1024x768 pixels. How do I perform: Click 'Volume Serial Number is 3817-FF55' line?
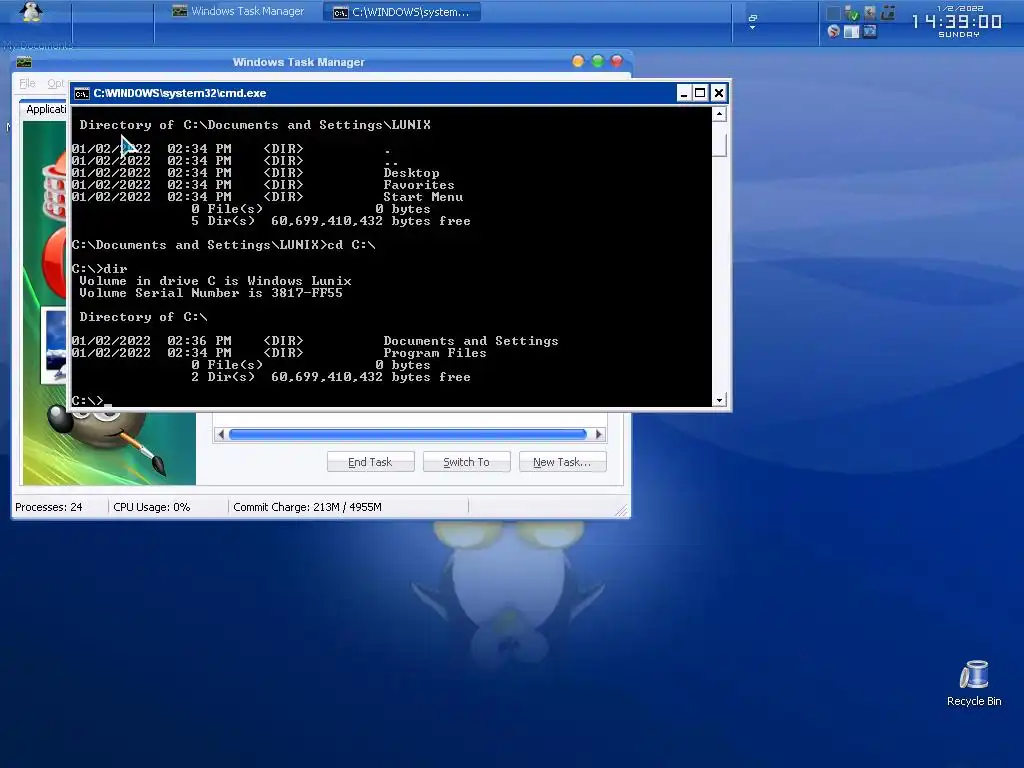211,293
